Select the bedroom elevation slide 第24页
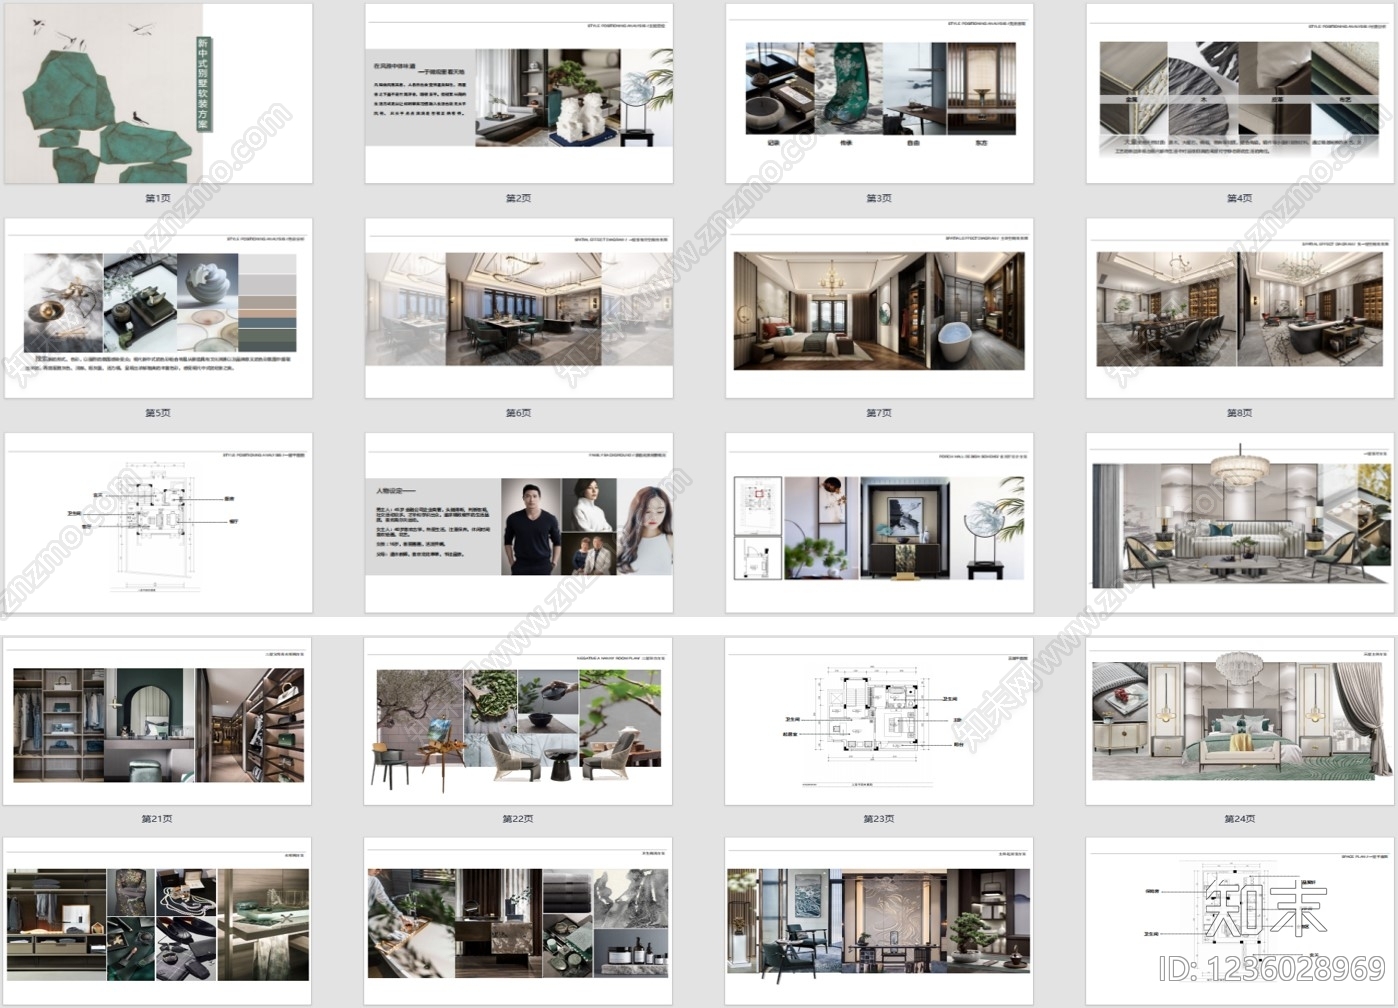Viewport: 1398px width, 1008px height. [x=1239, y=721]
